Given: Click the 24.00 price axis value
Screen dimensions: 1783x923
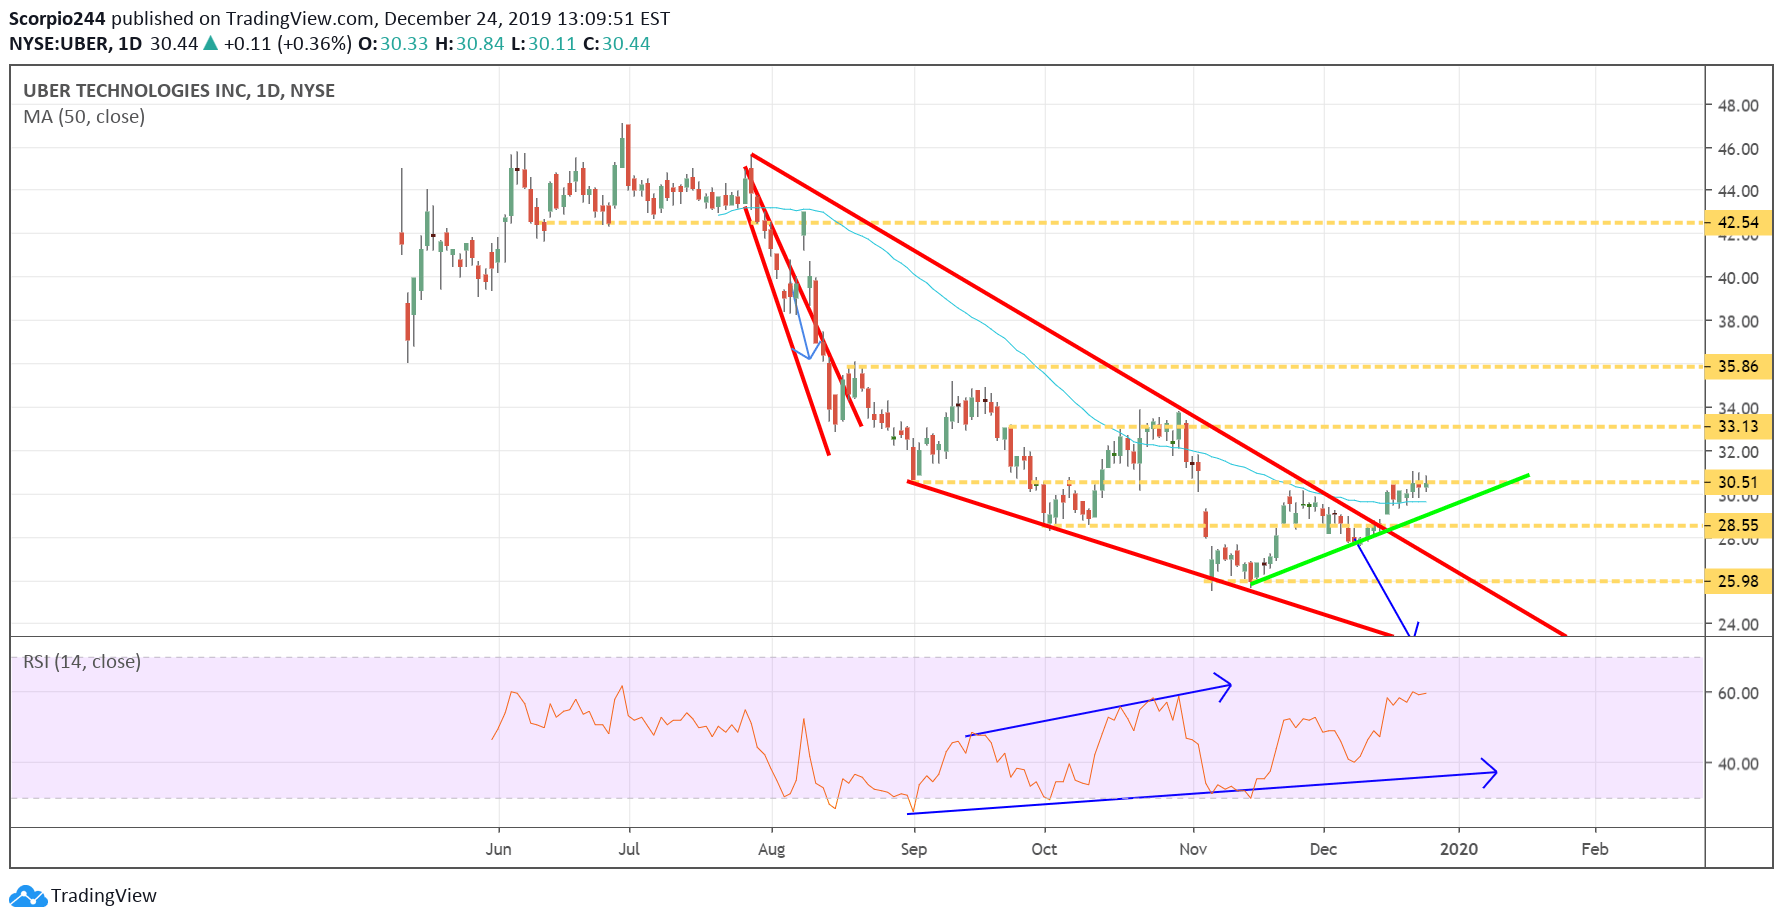Looking at the screenshot, I should point(1738,625).
